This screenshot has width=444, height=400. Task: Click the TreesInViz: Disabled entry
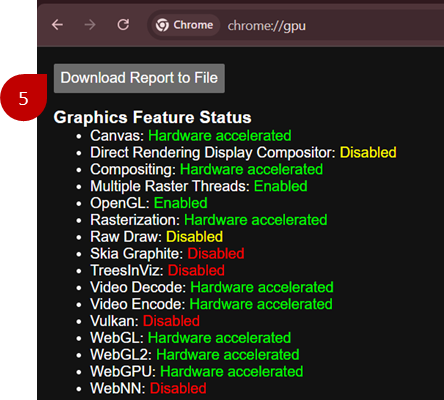pos(157,270)
